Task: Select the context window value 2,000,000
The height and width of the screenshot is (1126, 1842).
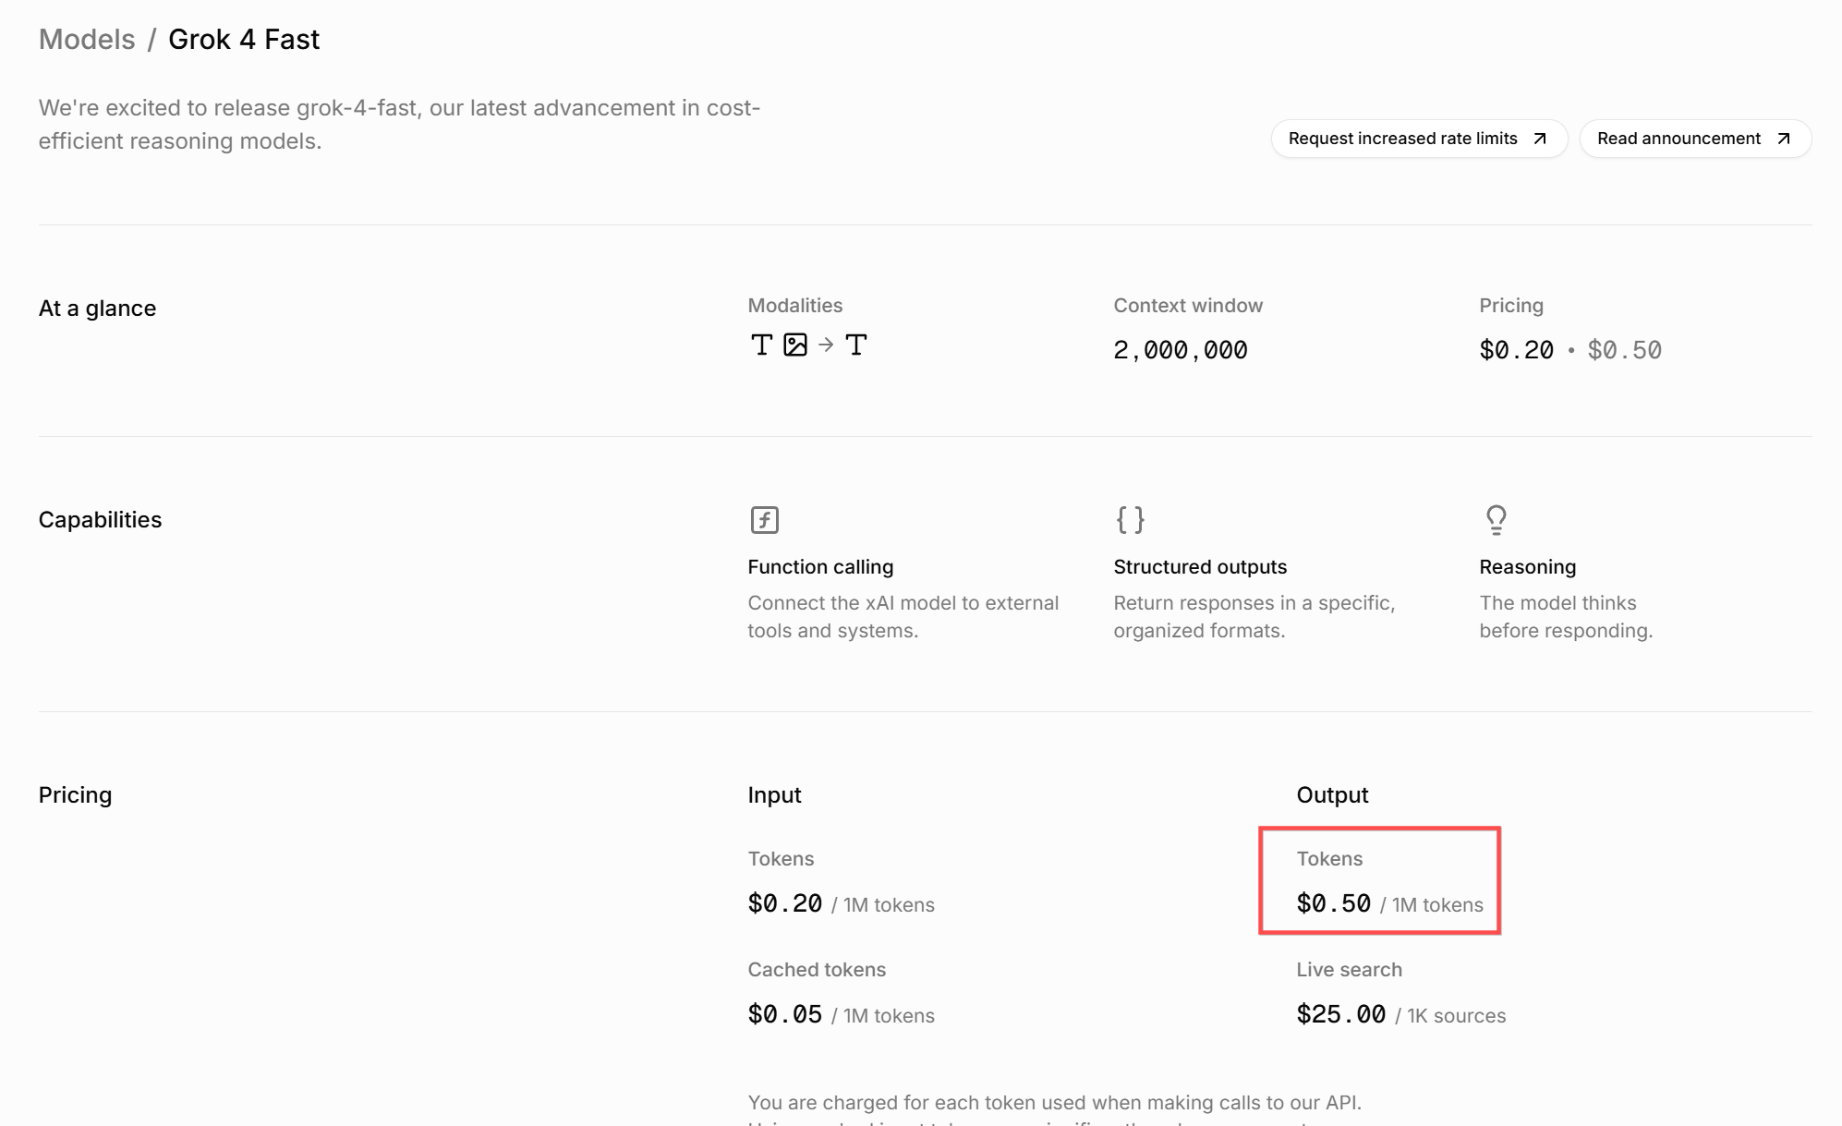Action: coord(1180,350)
